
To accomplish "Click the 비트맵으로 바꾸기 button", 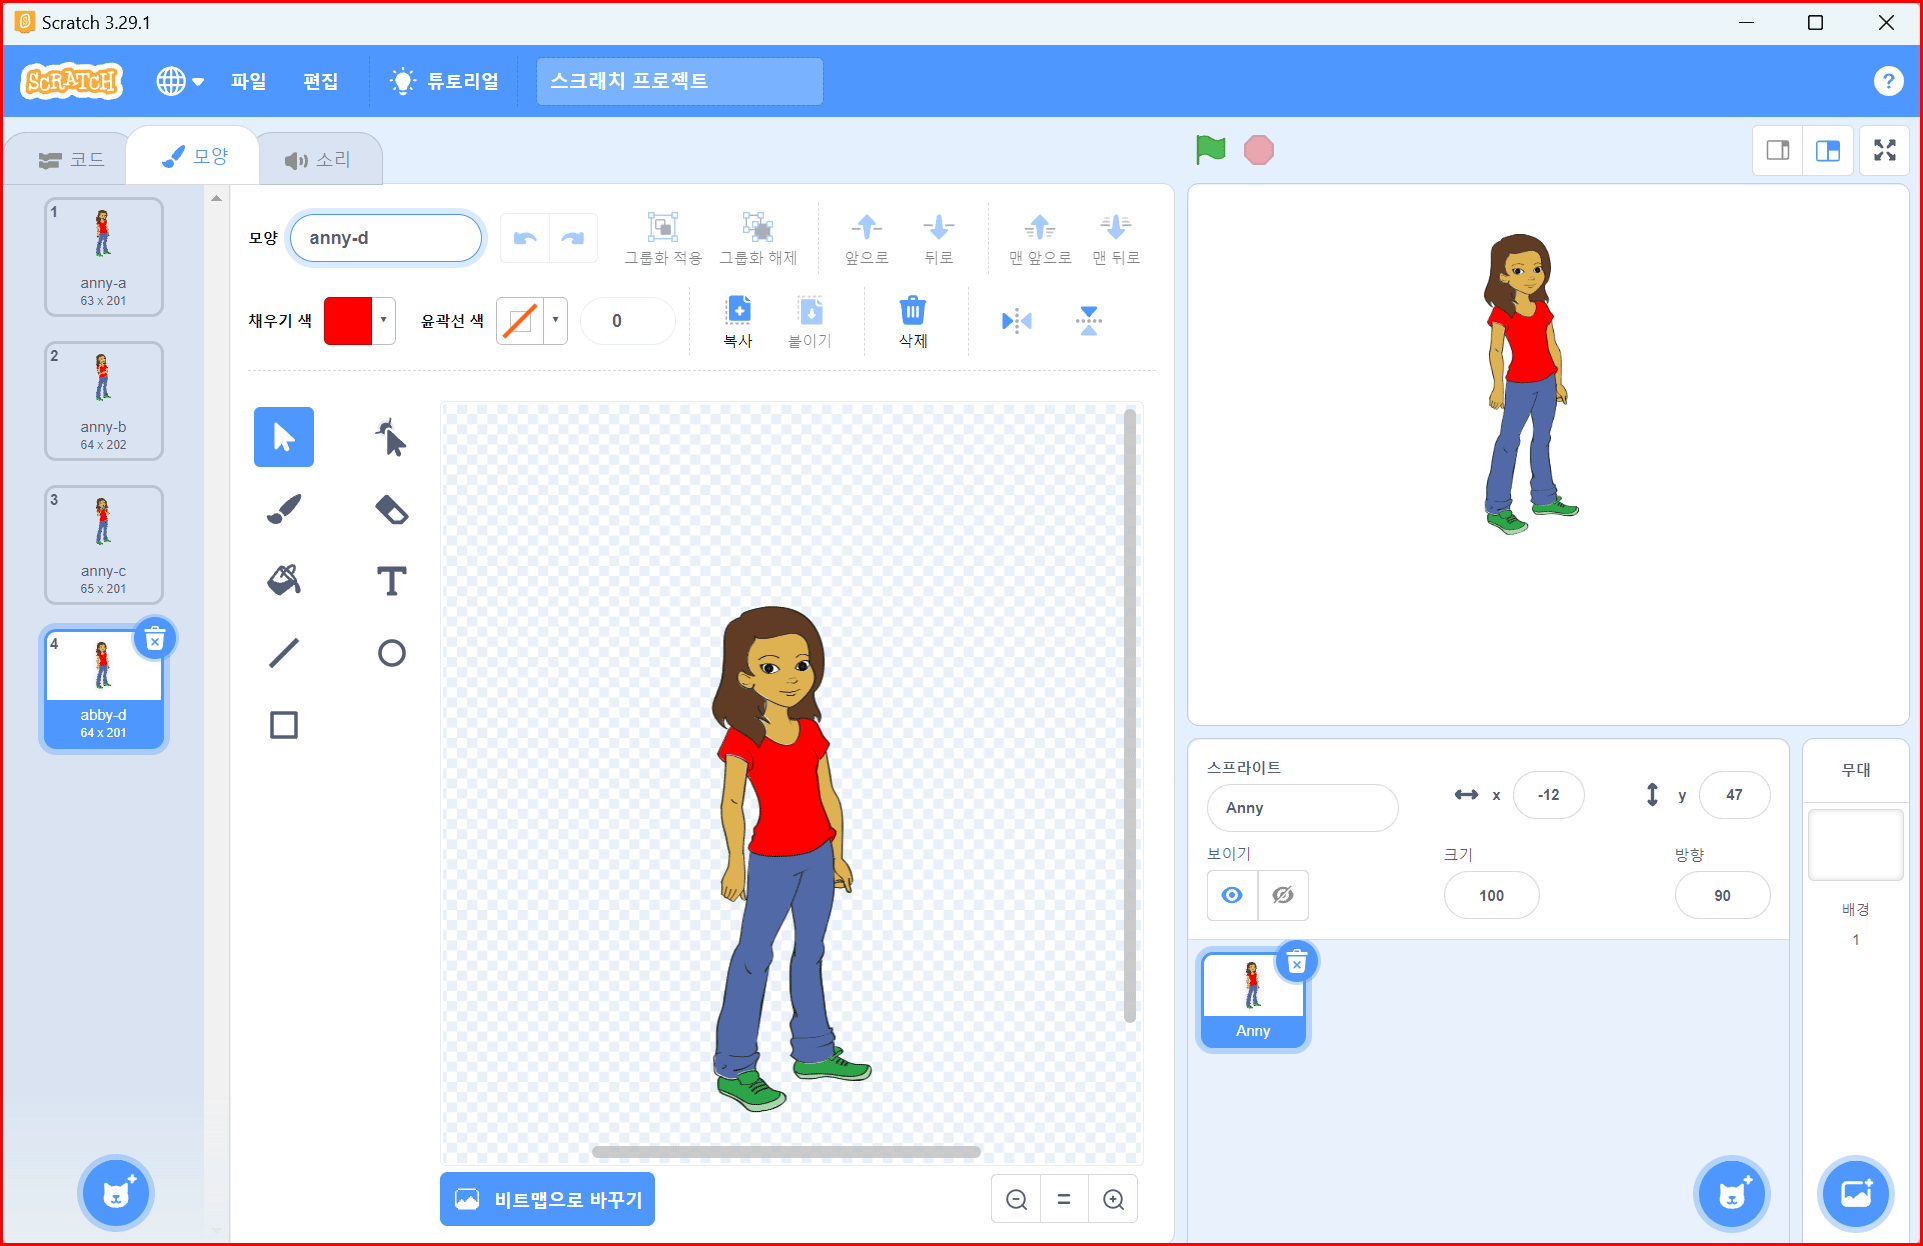I will (547, 1199).
